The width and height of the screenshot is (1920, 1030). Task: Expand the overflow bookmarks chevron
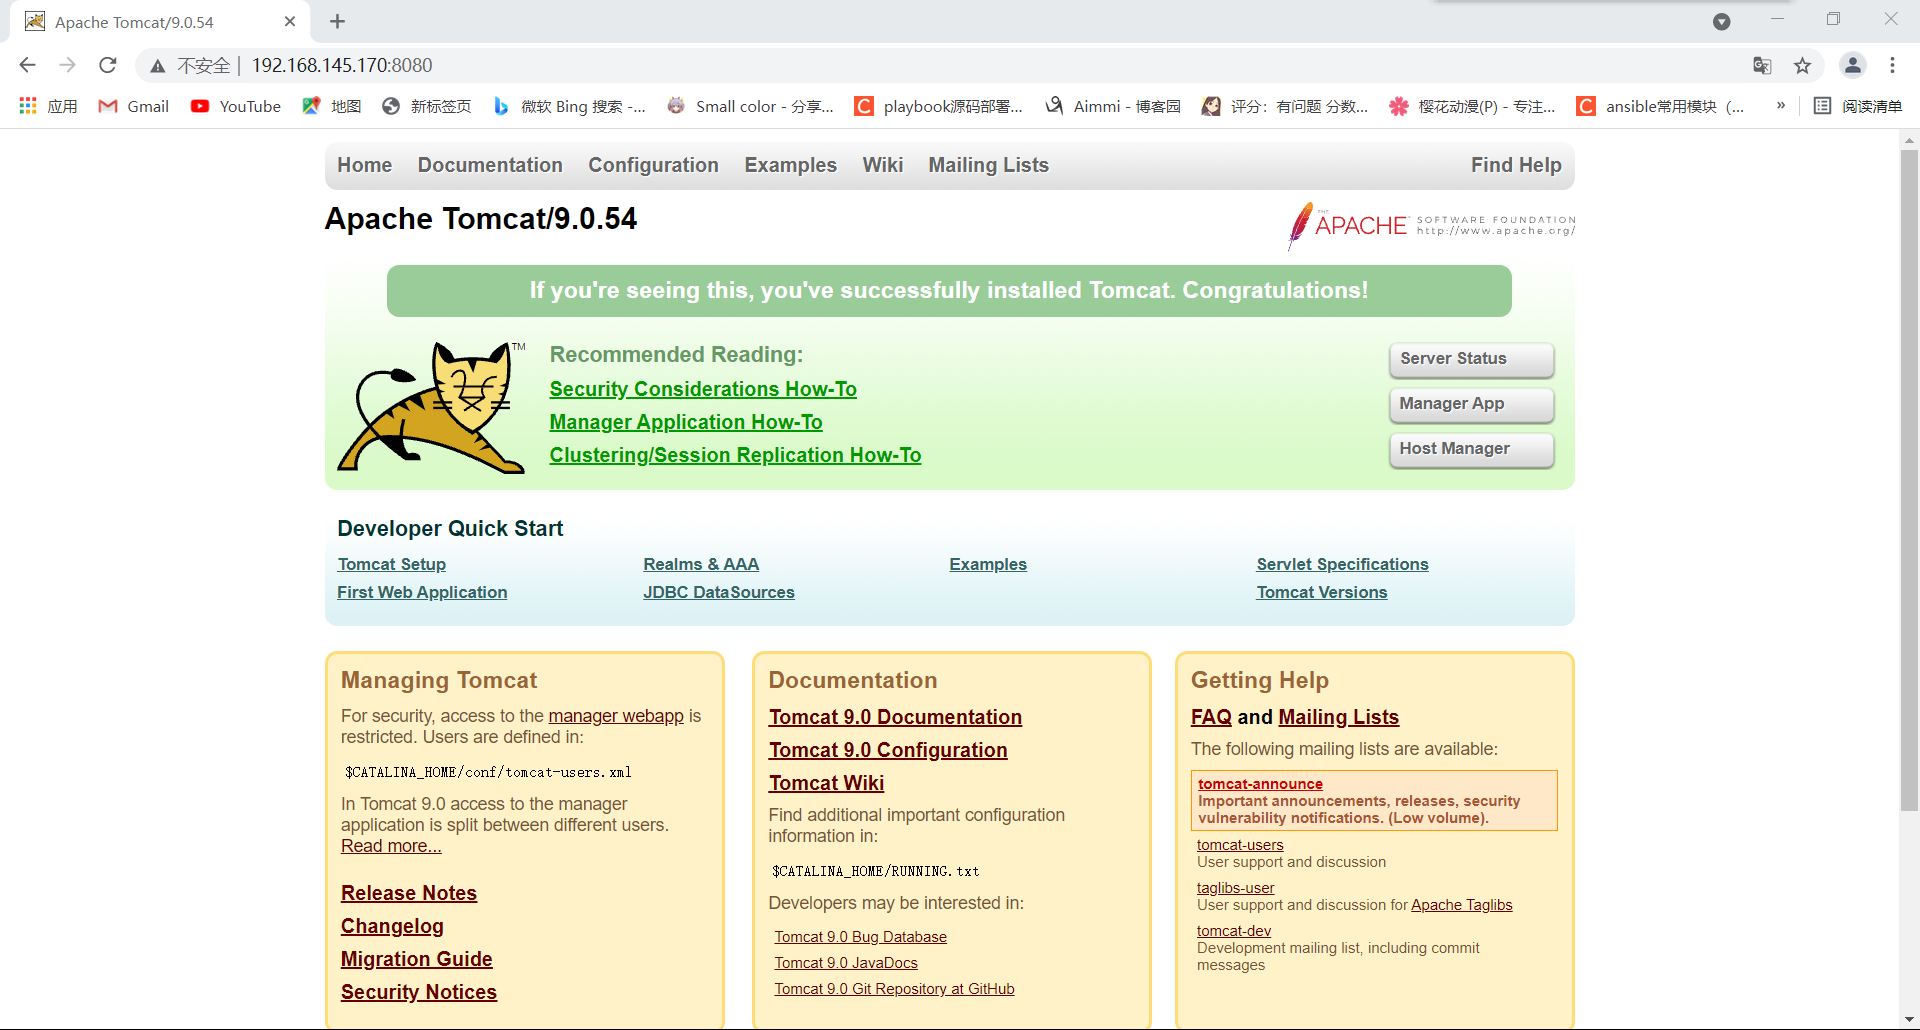1781,106
